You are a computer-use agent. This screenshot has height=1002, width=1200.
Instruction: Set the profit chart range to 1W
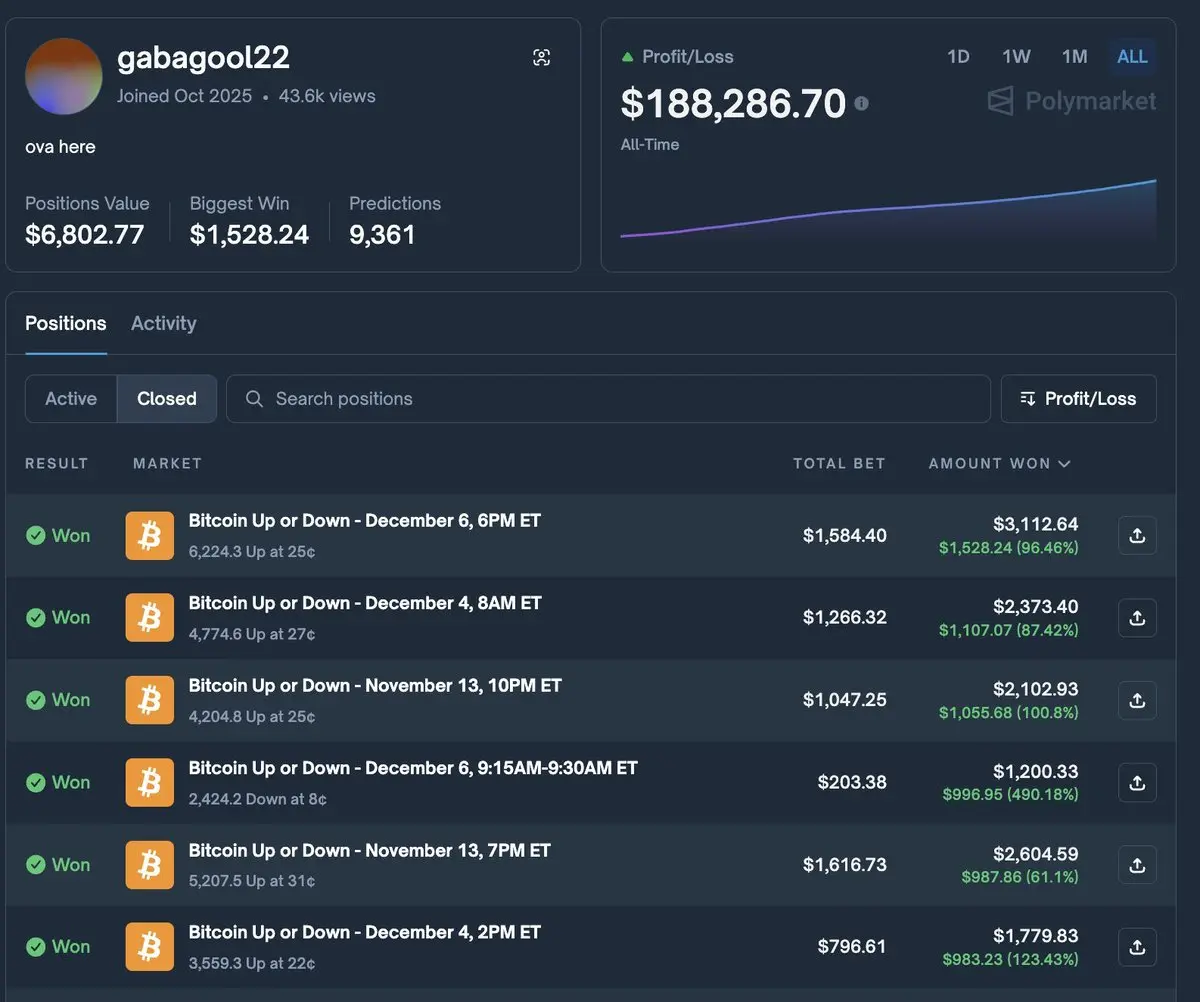[1016, 56]
